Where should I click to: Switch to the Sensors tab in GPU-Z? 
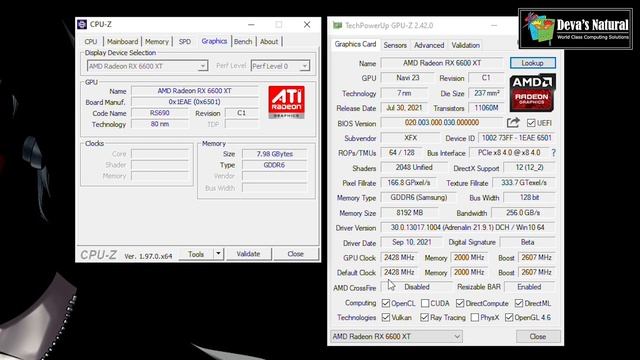395,45
